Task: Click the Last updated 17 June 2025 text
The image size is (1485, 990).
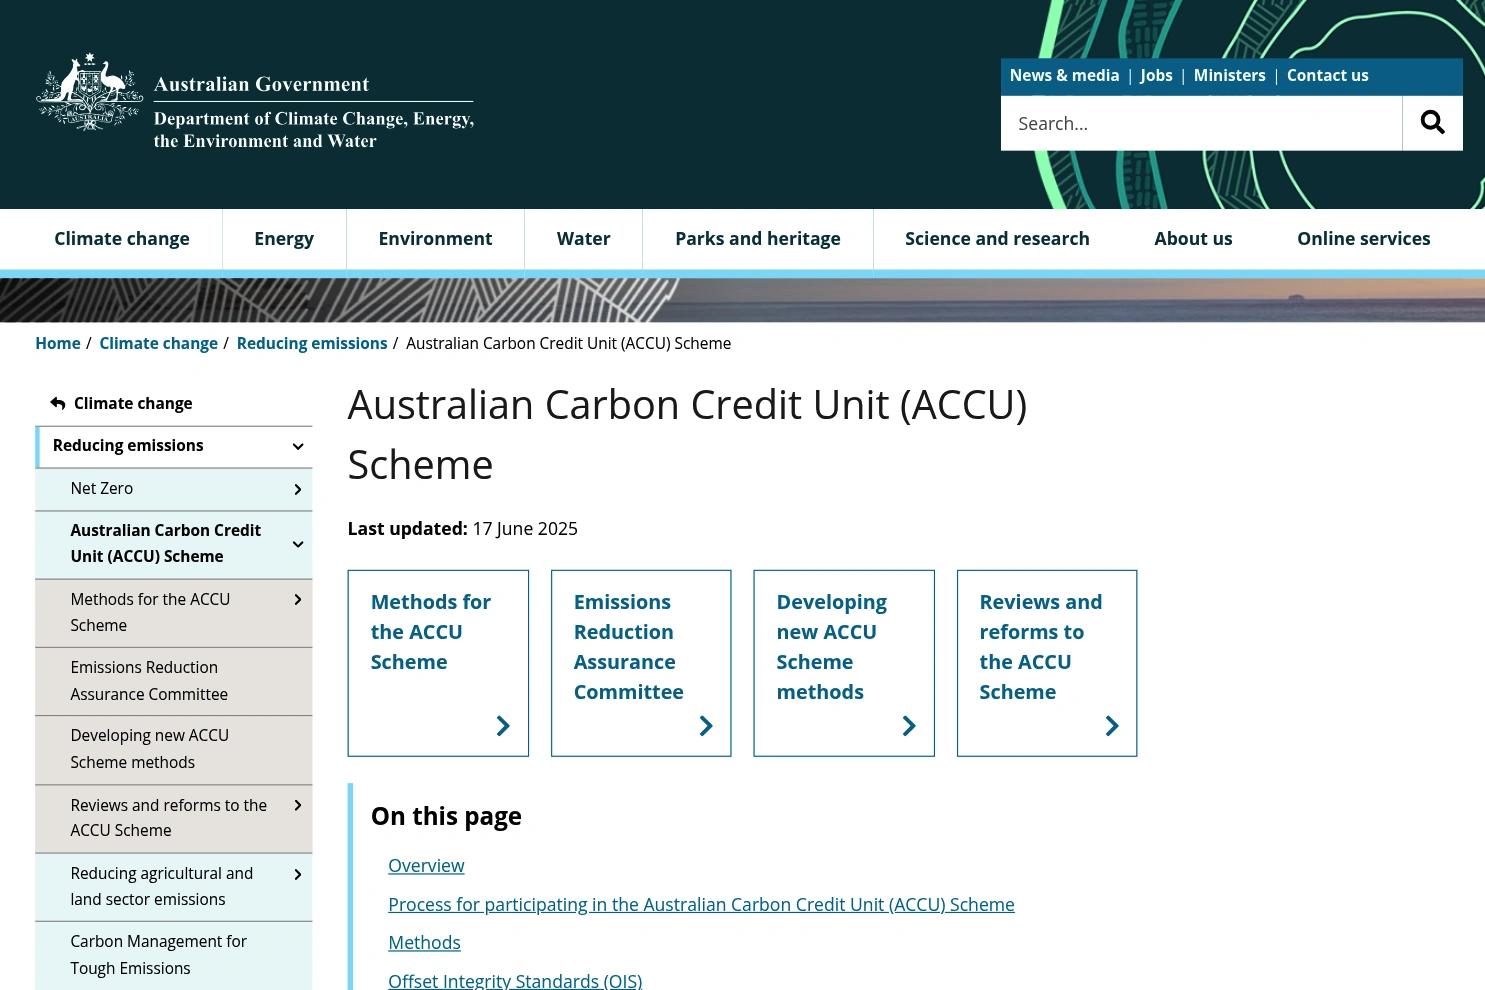Action: pyautogui.click(x=462, y=528)
